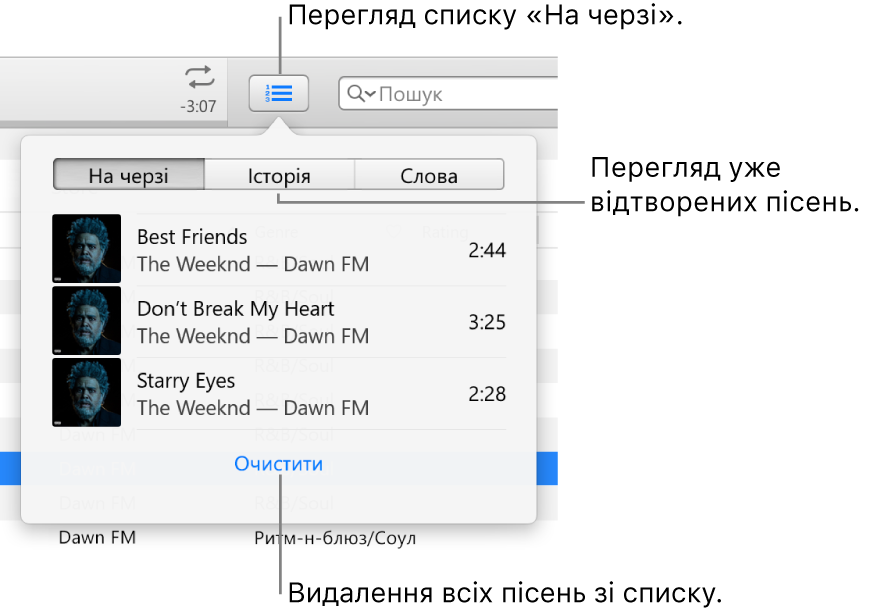Keep На черзі view selected
The width and height of the screenshot is (870, 614).
[127, 174]
